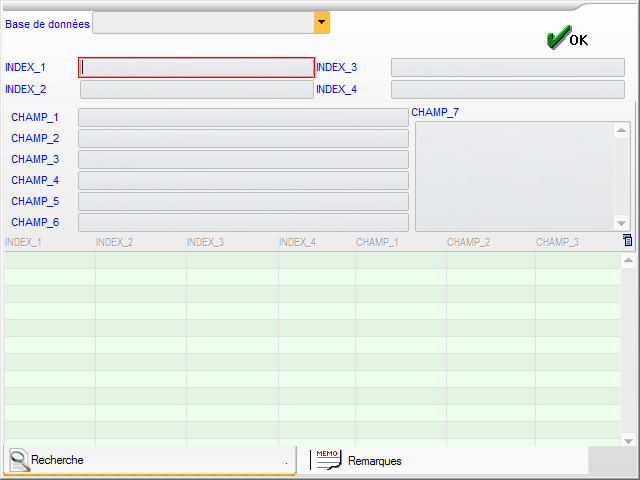
Task: Expand the Base de données dropdown arrow
Action: tap(321, 22)
